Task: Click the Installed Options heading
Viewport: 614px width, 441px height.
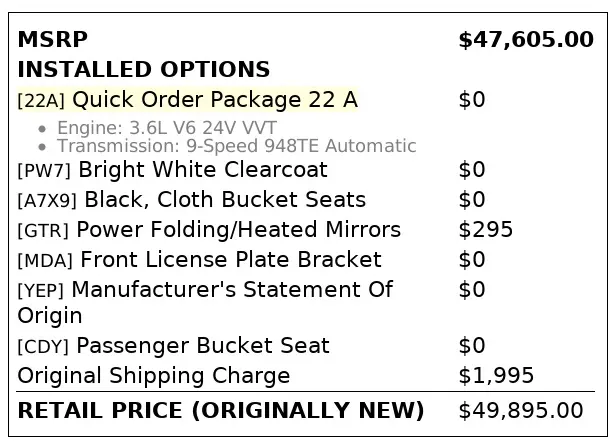Action: [x=144, y=70]
